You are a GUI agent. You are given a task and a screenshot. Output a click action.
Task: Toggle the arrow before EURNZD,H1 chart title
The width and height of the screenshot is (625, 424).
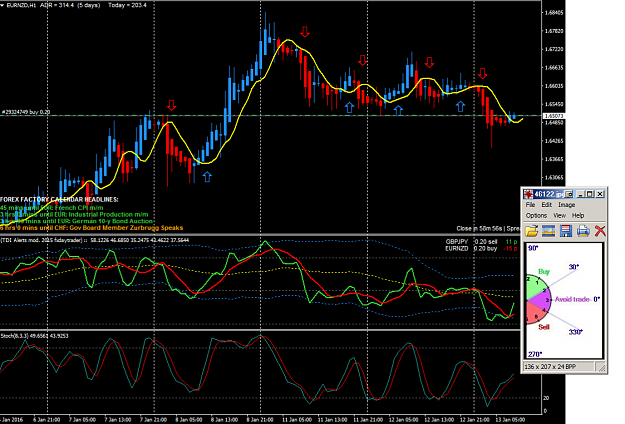2,5
